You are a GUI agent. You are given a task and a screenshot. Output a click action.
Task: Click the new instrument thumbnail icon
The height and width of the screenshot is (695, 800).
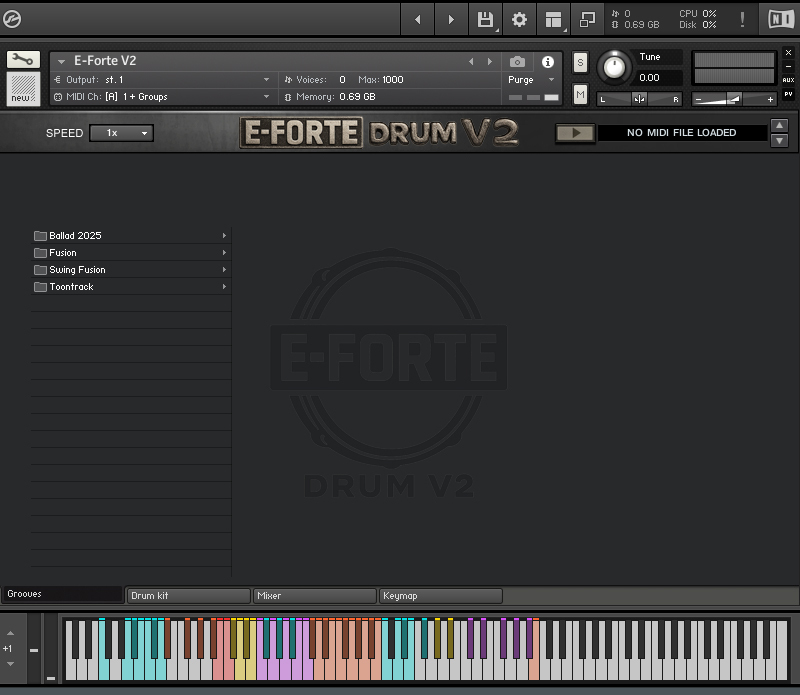tap(23, 89)
